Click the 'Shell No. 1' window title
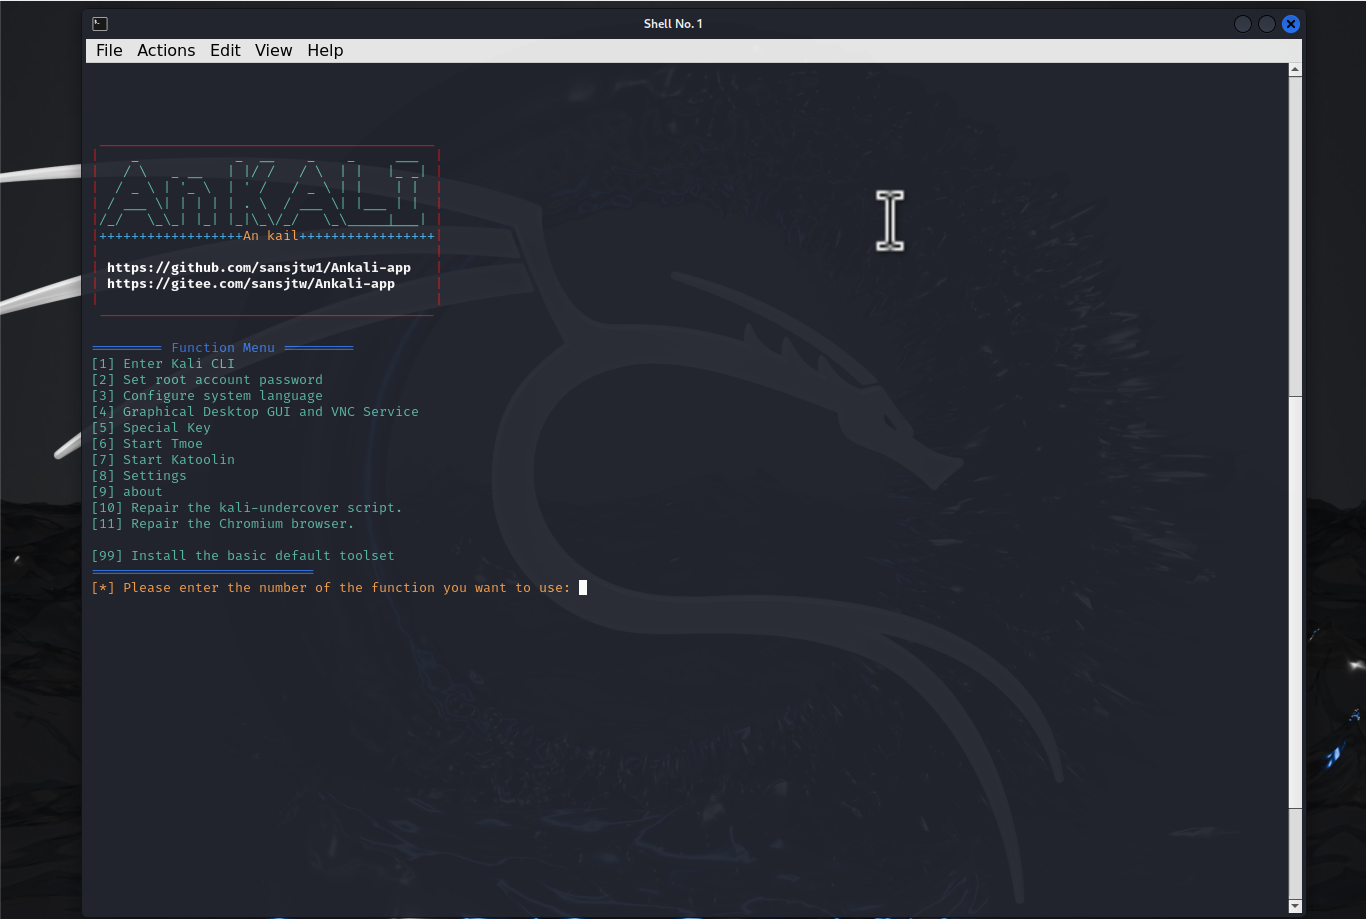 673,24
